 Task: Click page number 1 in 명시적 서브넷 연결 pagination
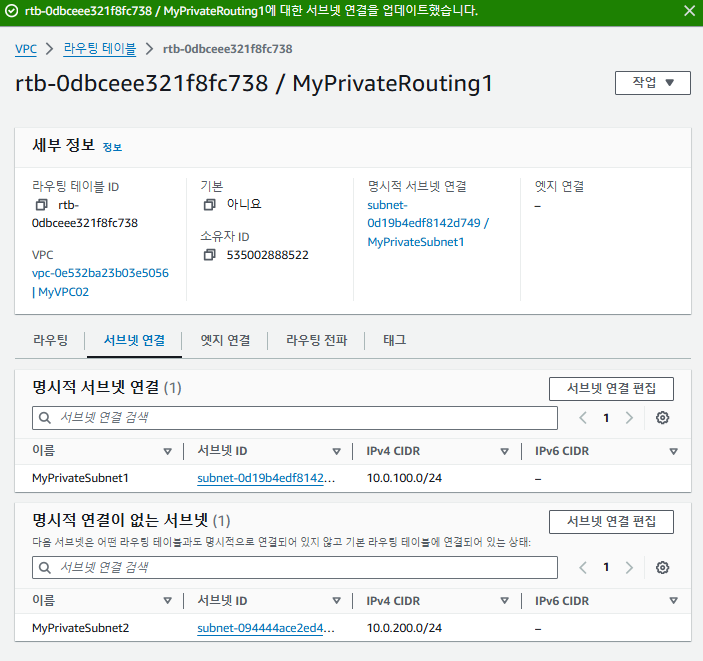coord(606,418)
